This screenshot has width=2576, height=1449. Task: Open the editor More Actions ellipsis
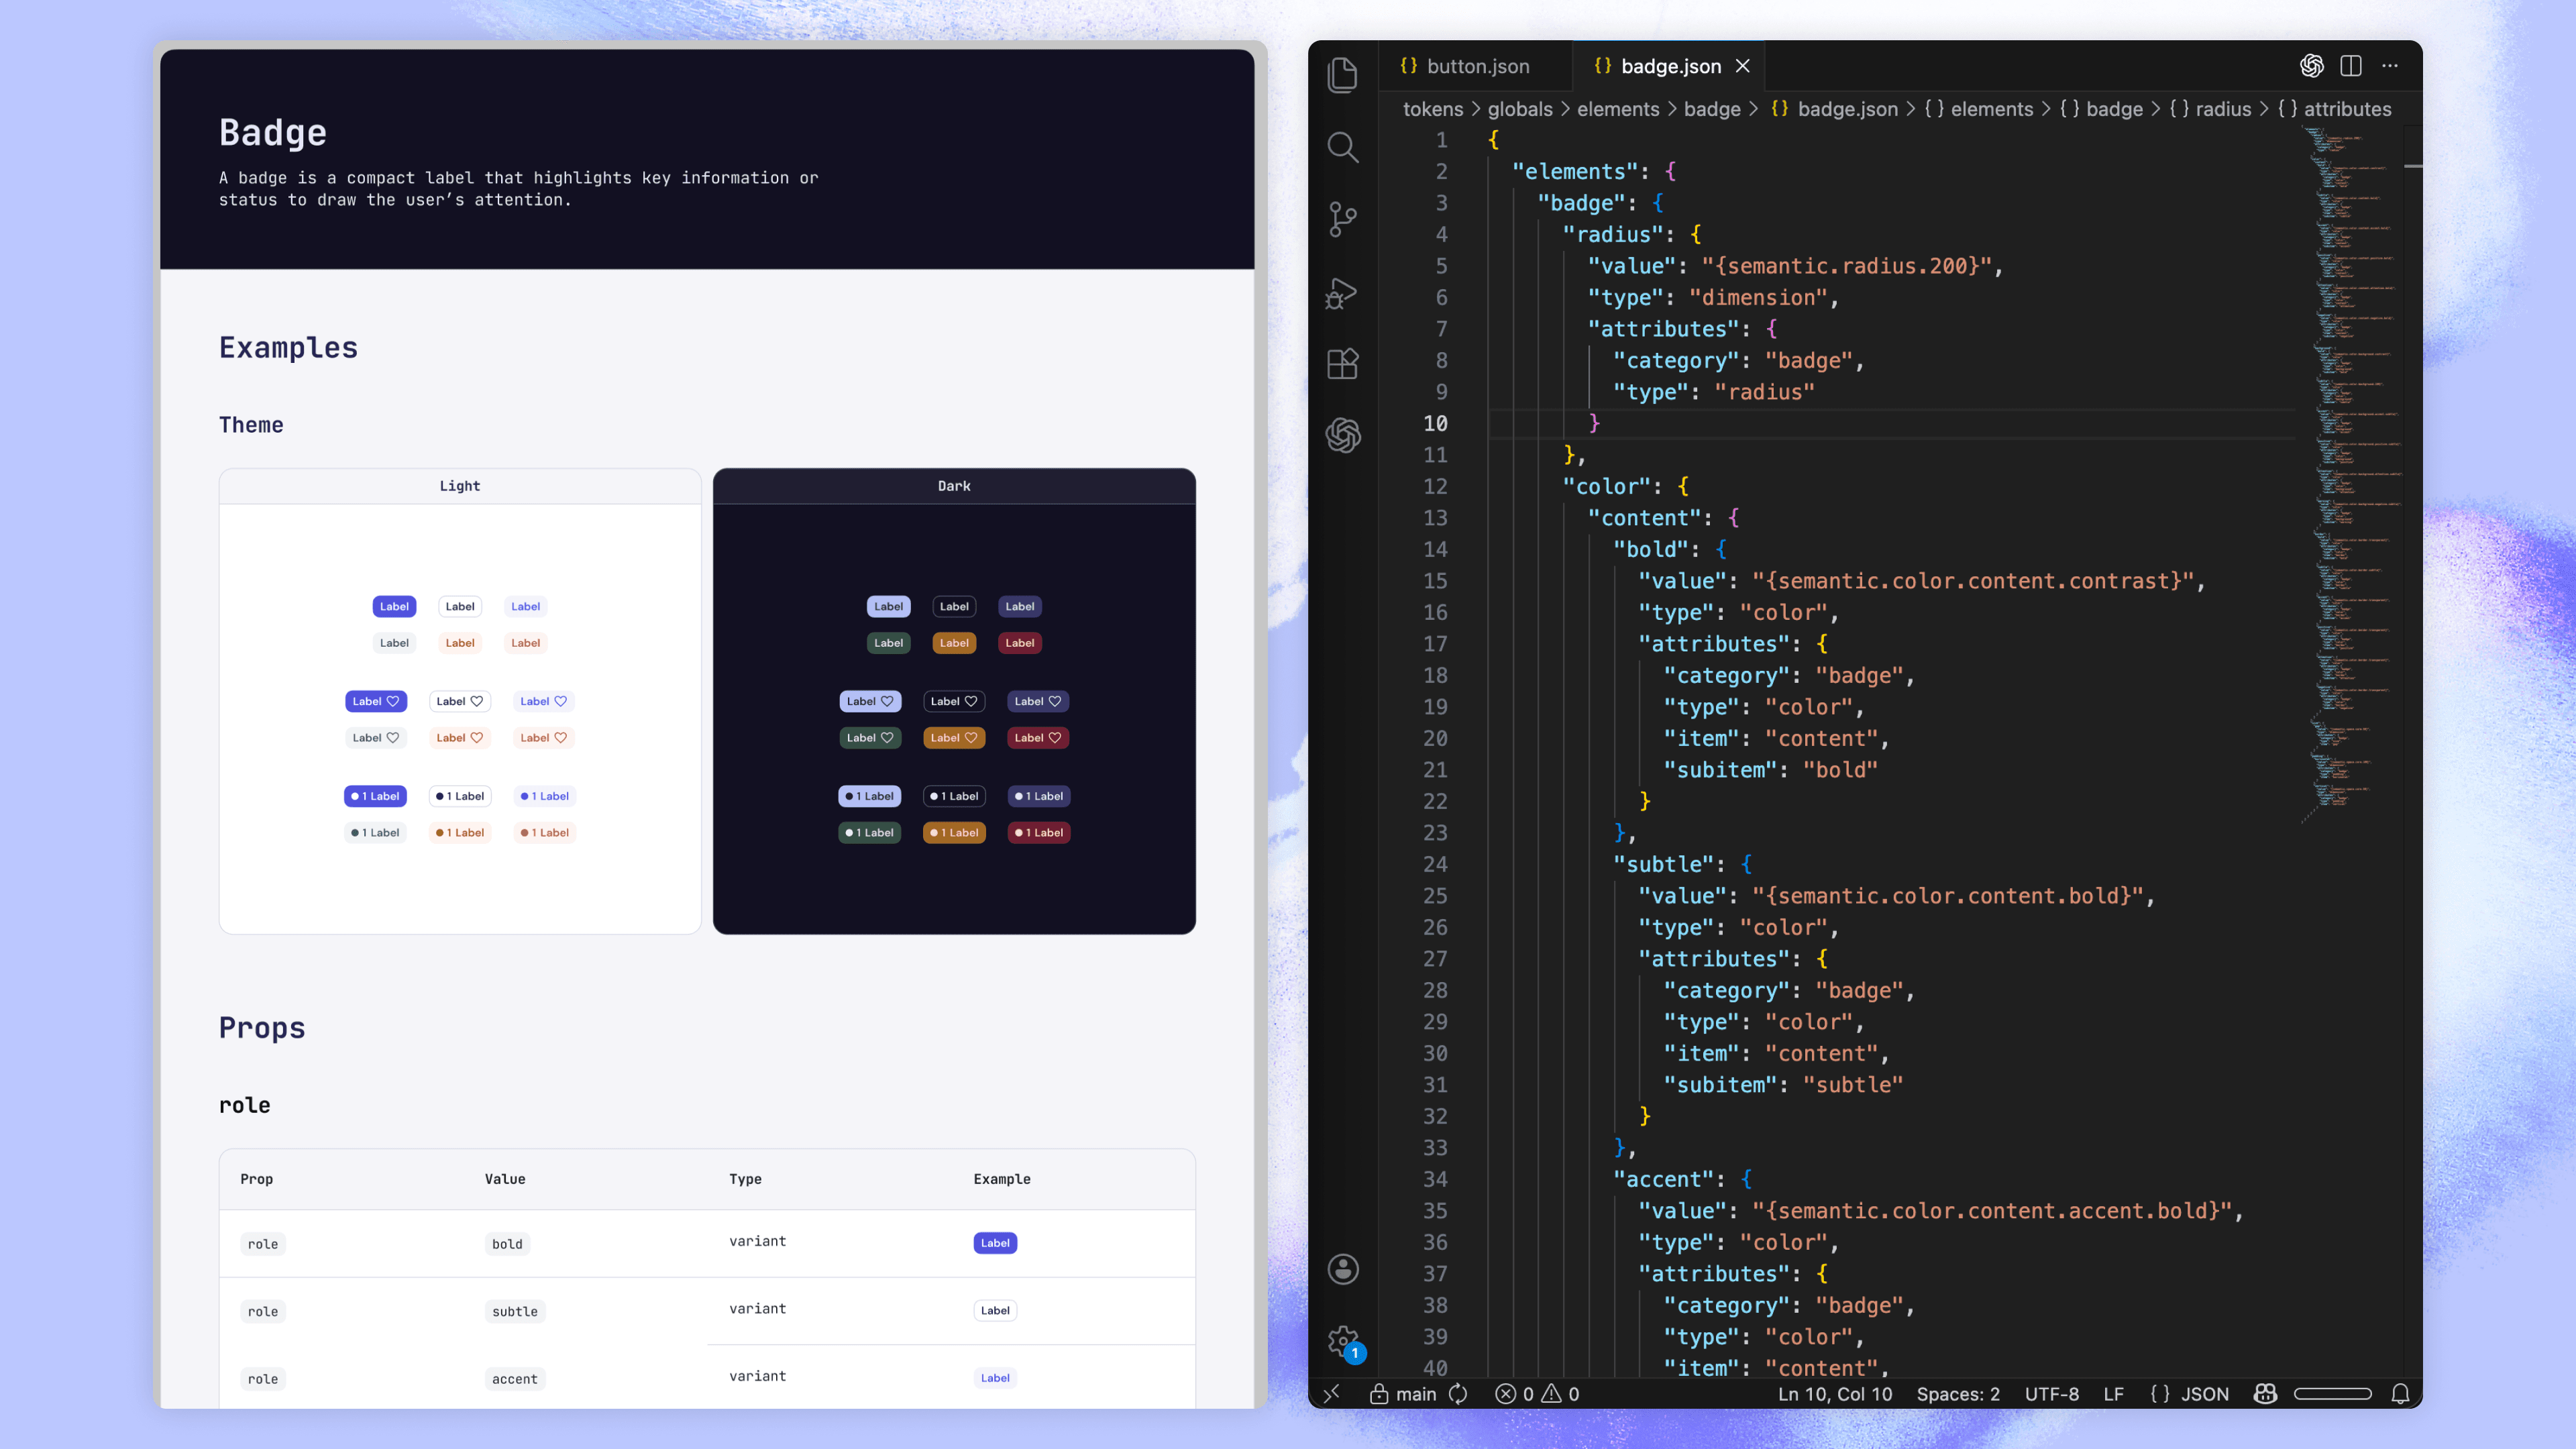pyautogui.click(x=2390, y=66)
